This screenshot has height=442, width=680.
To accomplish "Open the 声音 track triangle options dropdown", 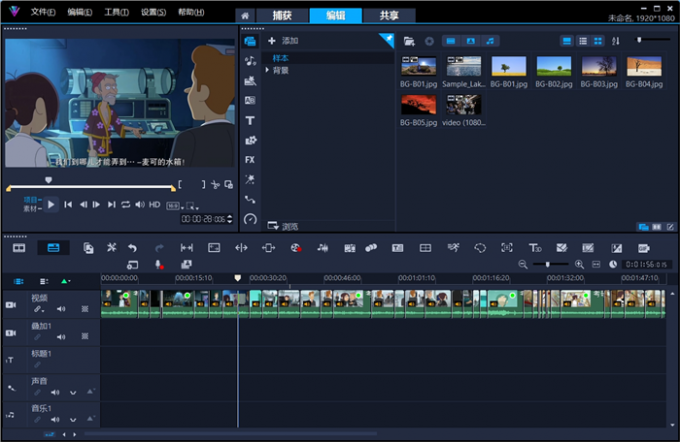I will coord(91,392).
